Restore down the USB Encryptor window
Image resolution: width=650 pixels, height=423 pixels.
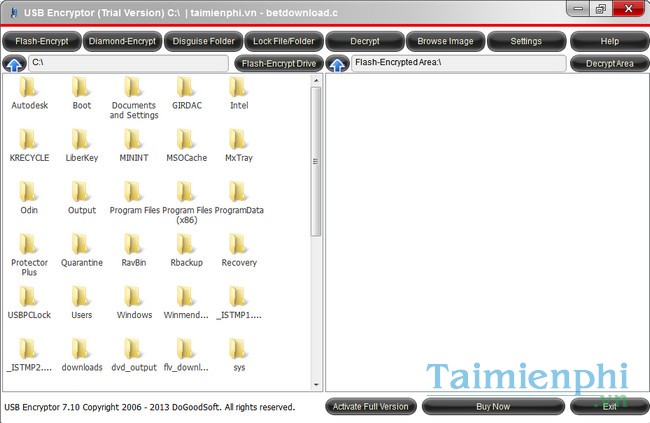click(601, 9)
